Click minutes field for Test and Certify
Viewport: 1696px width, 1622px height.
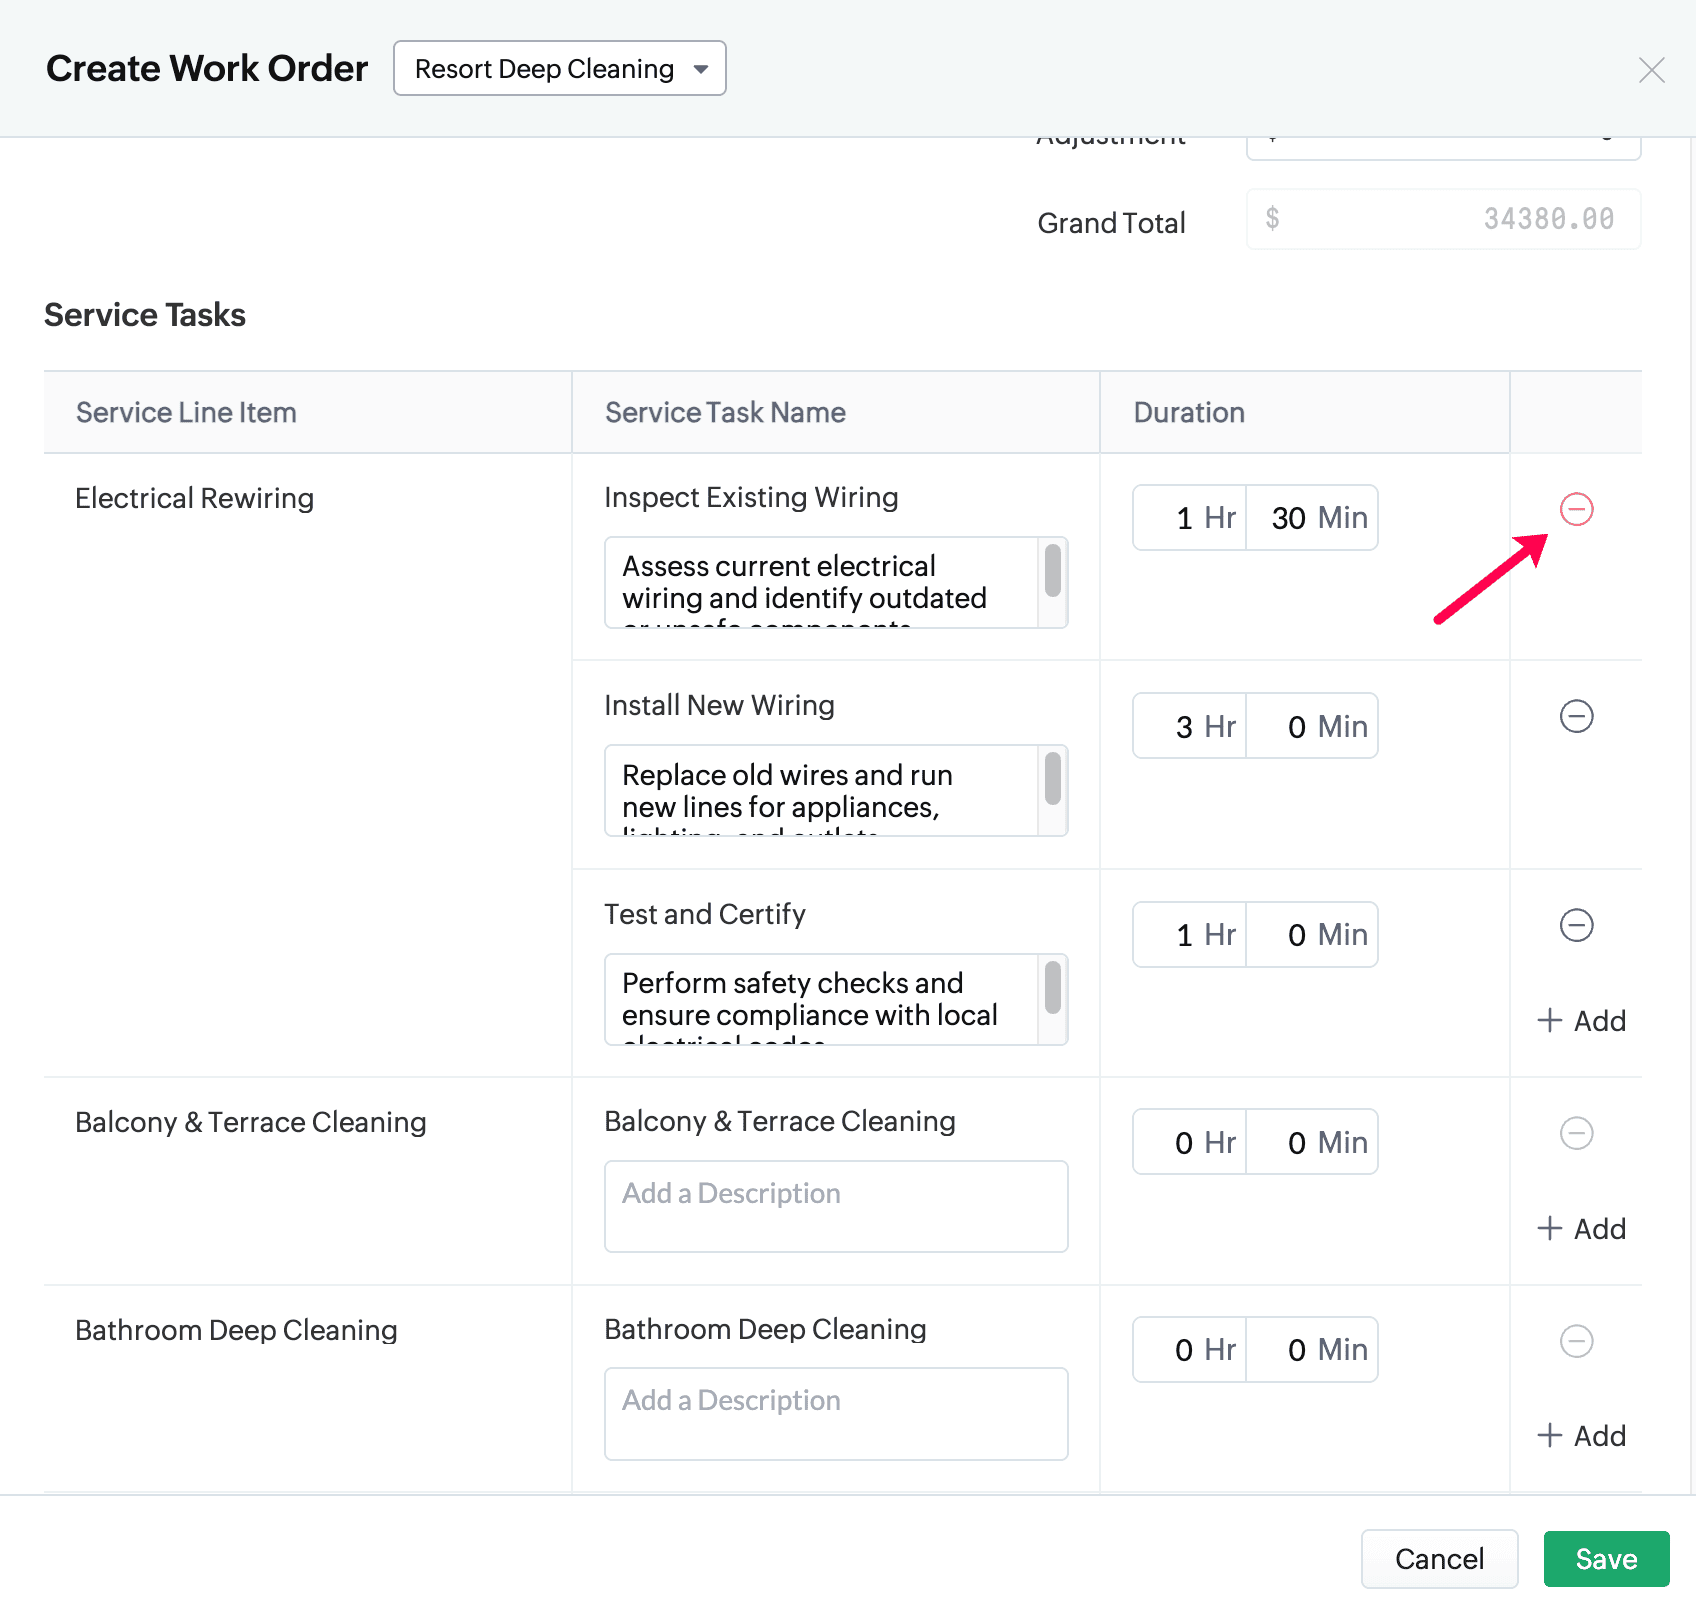1310,935
